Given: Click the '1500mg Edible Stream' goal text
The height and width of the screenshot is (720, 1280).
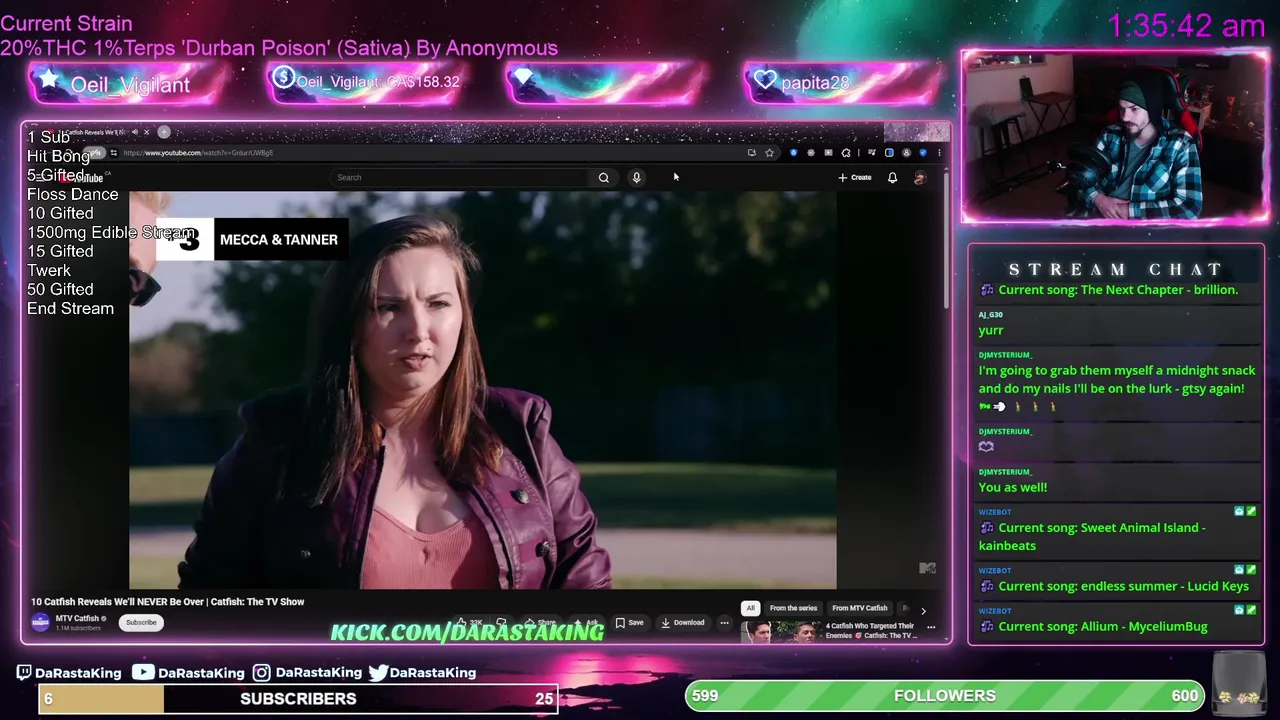Looking at the screenshot, I should click(x=110, y=232).
